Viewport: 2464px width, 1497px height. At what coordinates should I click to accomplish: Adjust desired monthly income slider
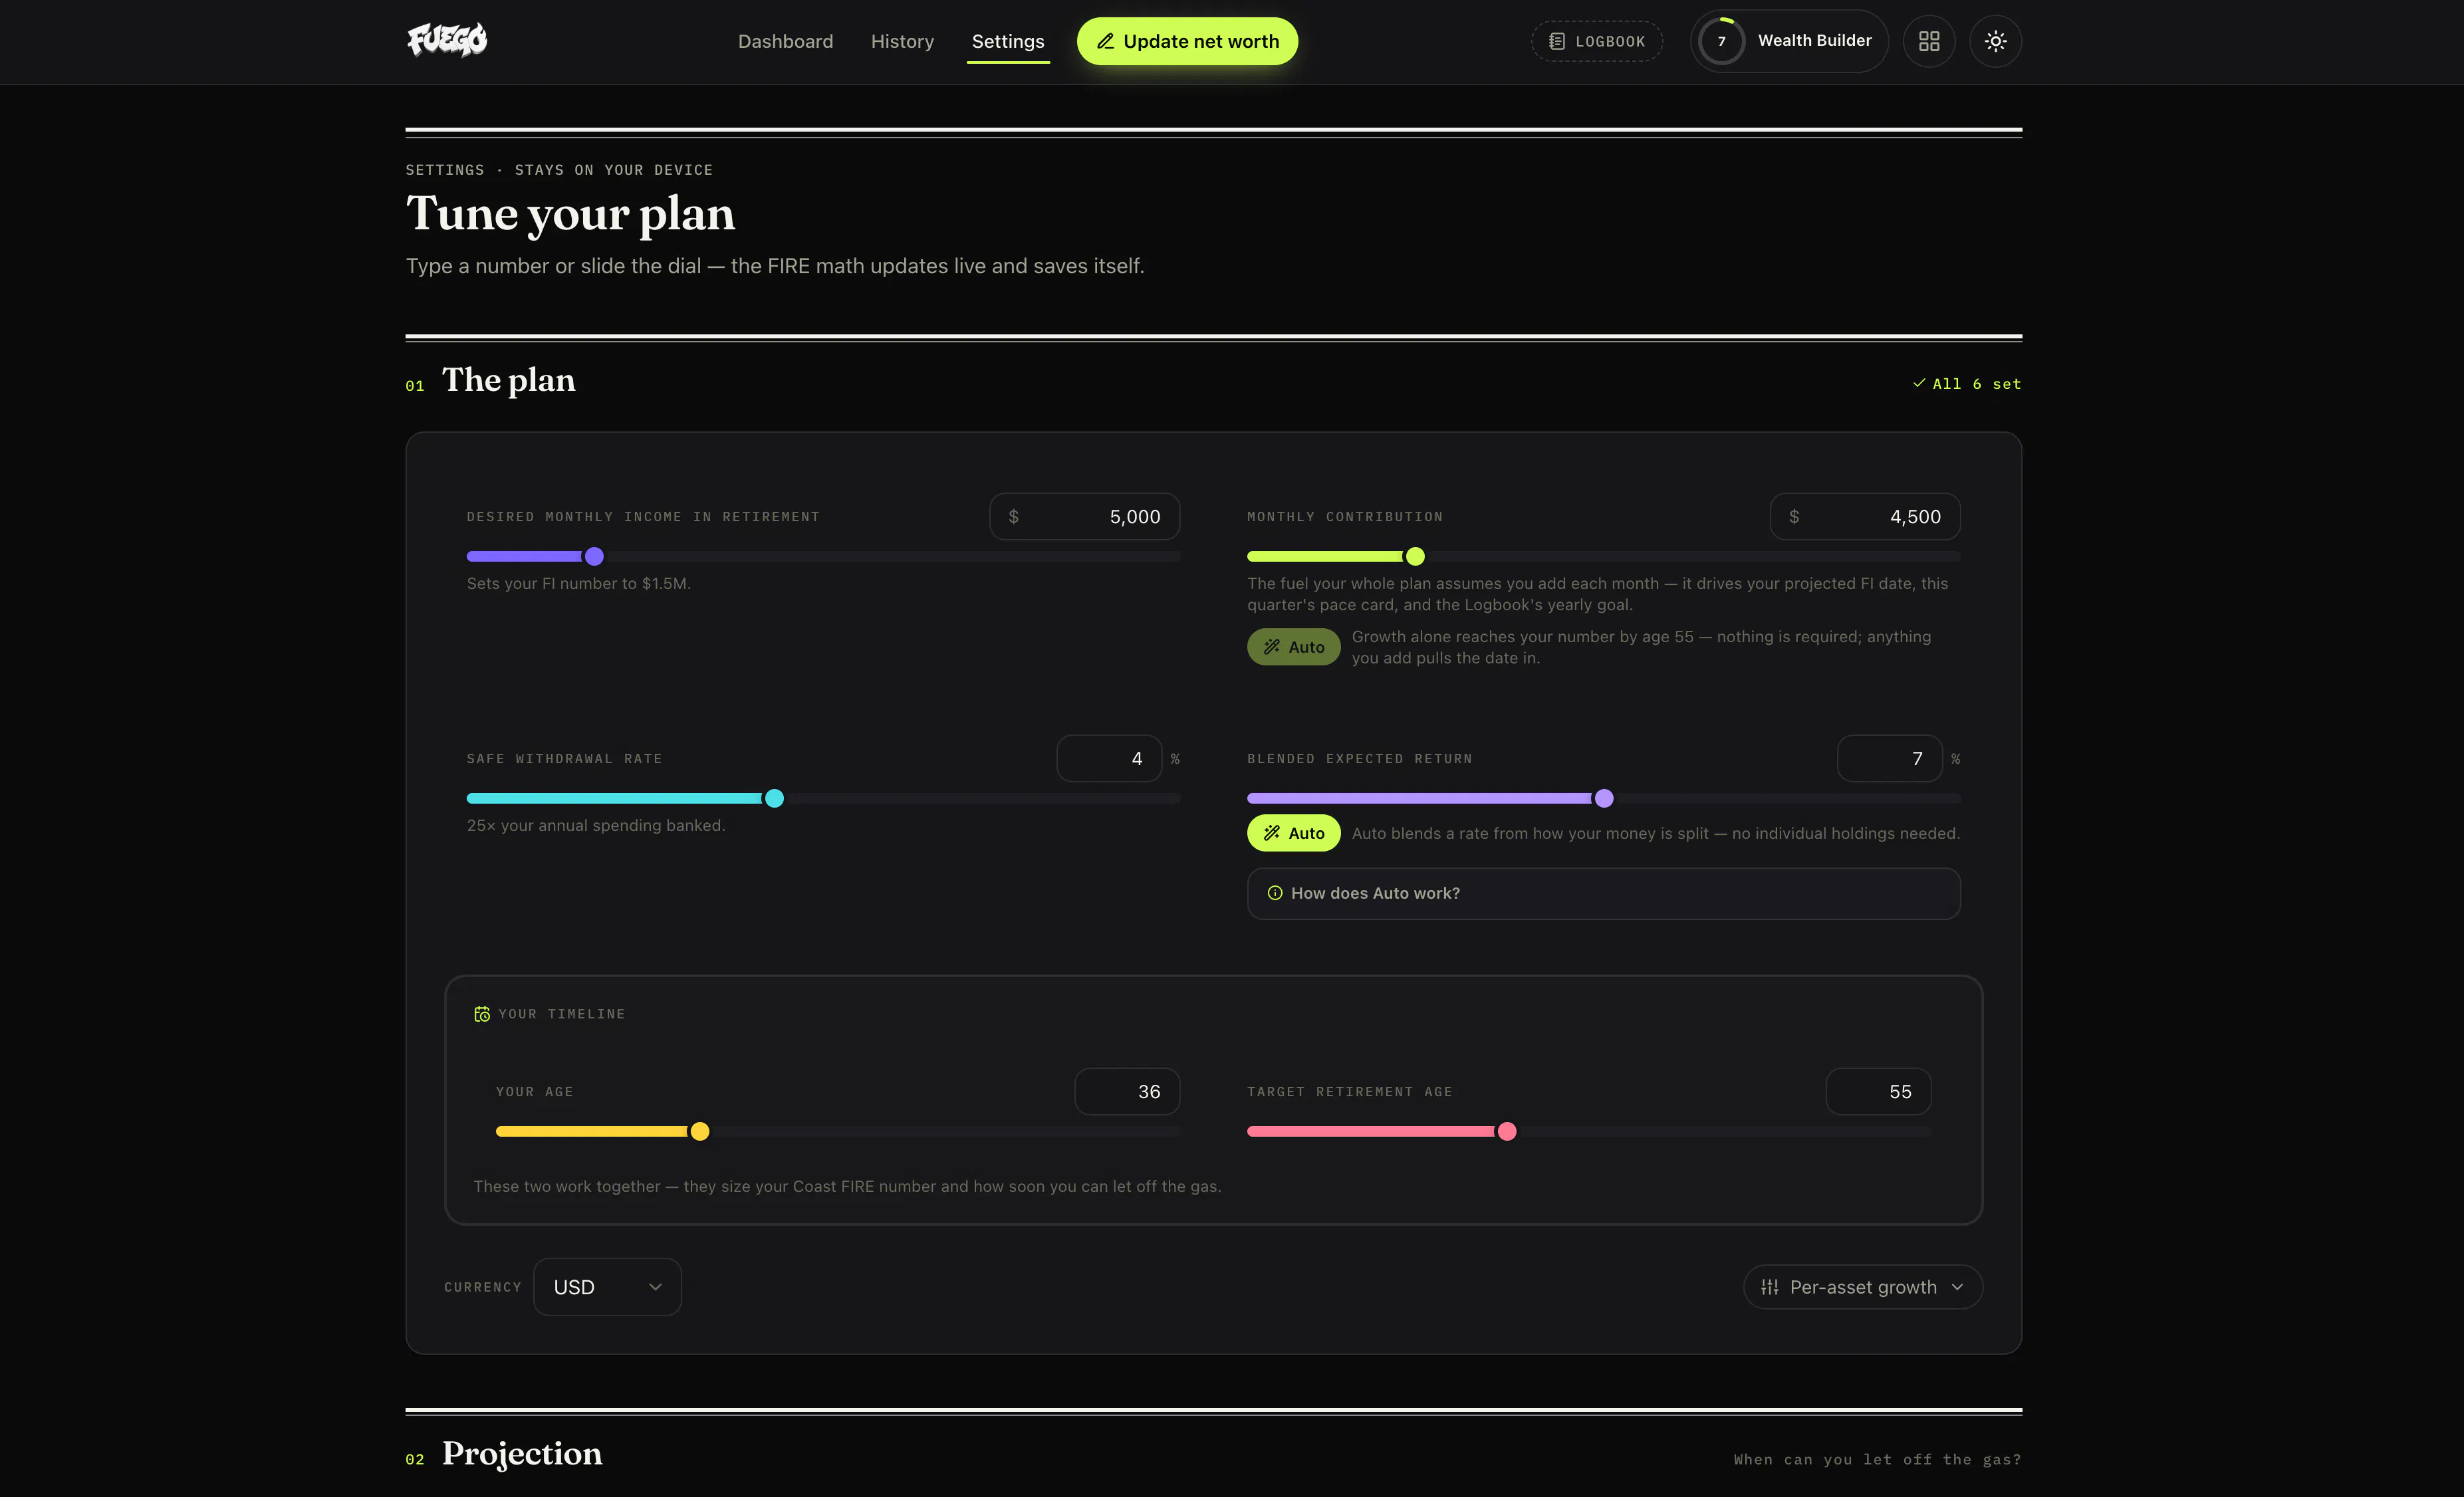click(594, 556)
